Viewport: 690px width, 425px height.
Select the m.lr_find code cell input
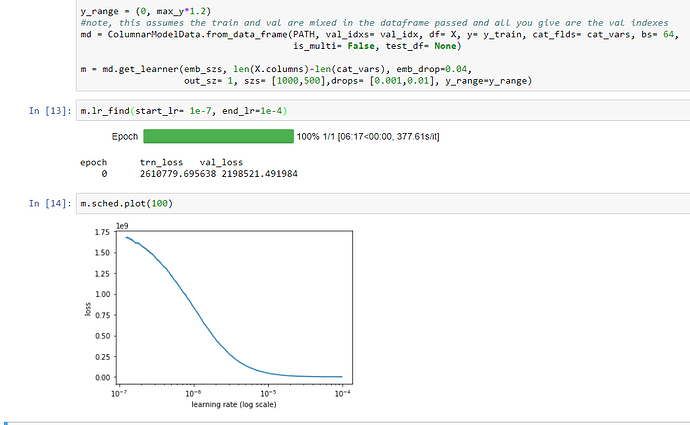click(383, 111)
